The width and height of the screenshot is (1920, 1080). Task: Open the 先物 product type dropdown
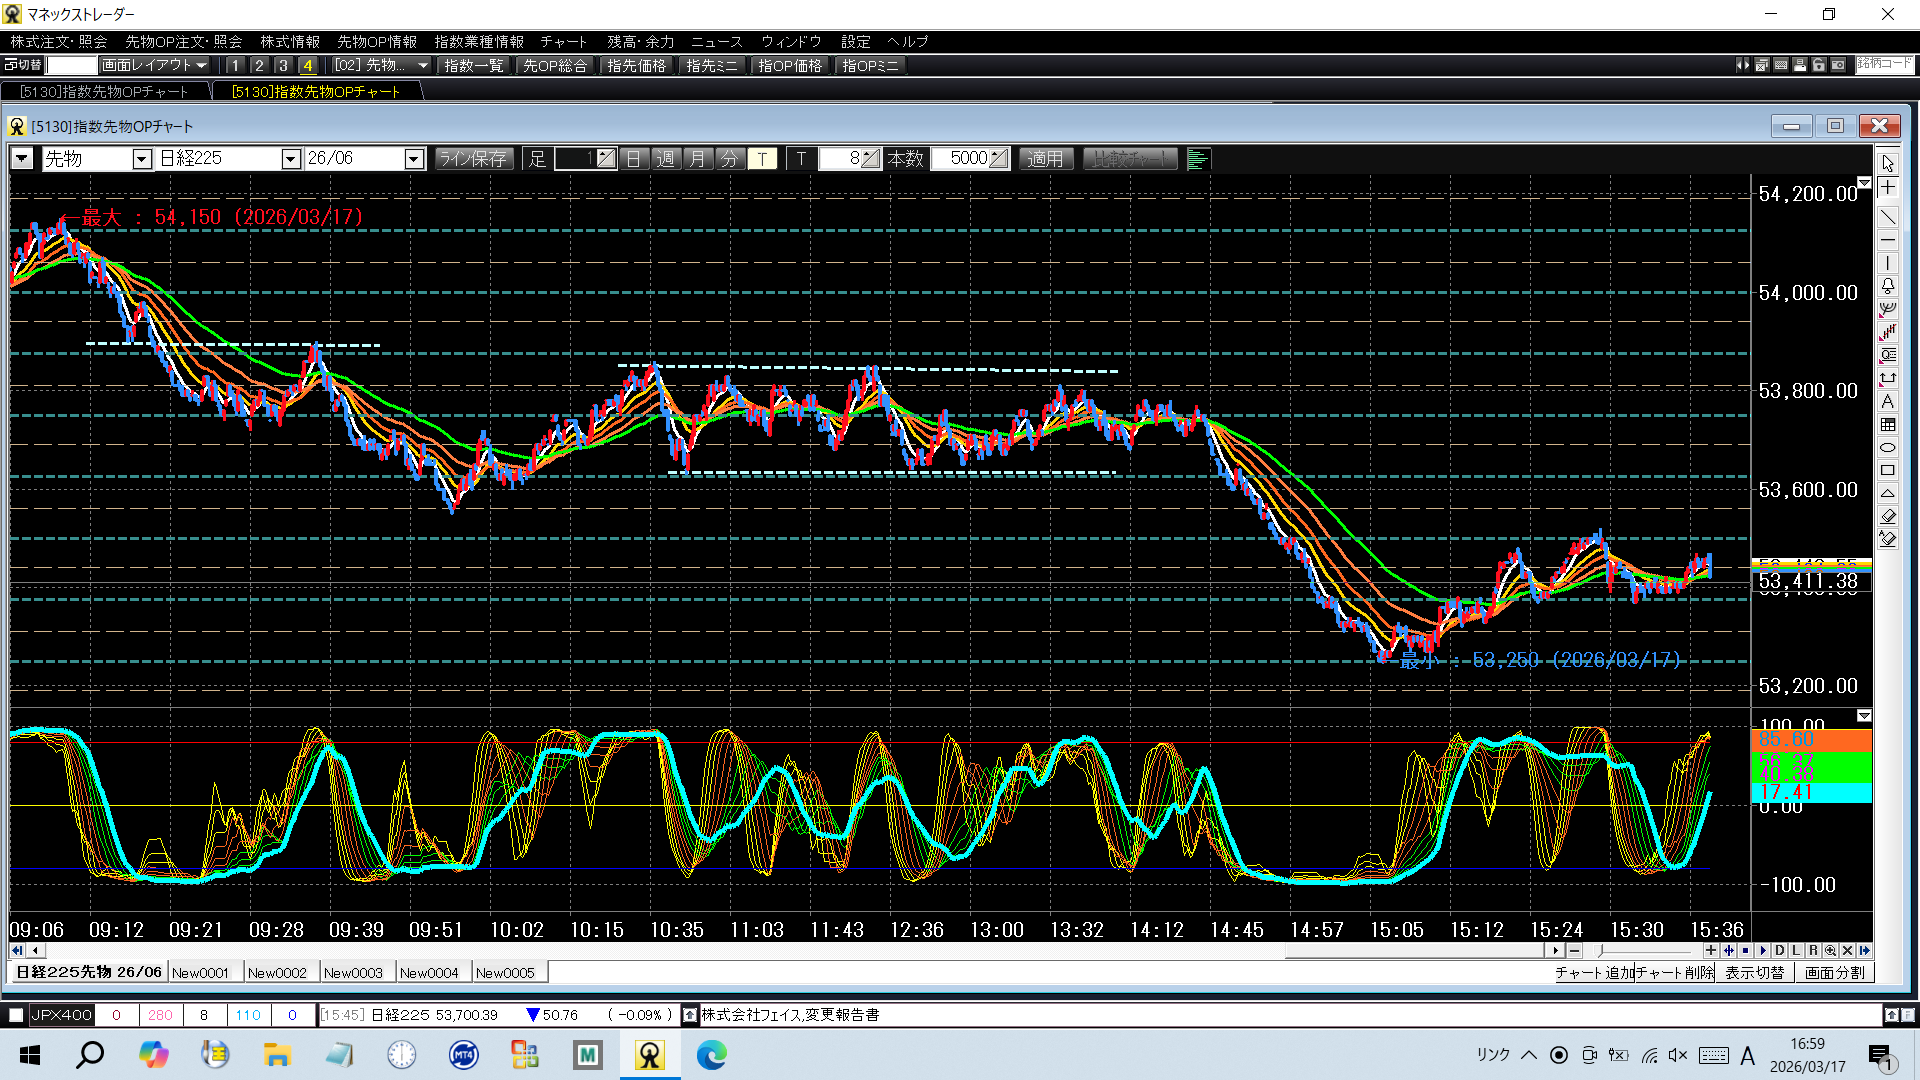tap(142, 159)
